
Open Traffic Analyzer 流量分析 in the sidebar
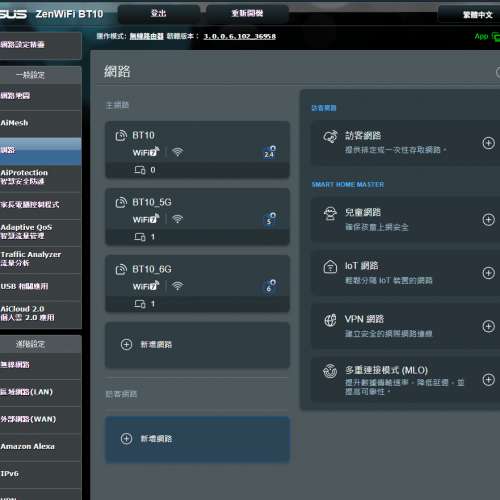(40, 259)
